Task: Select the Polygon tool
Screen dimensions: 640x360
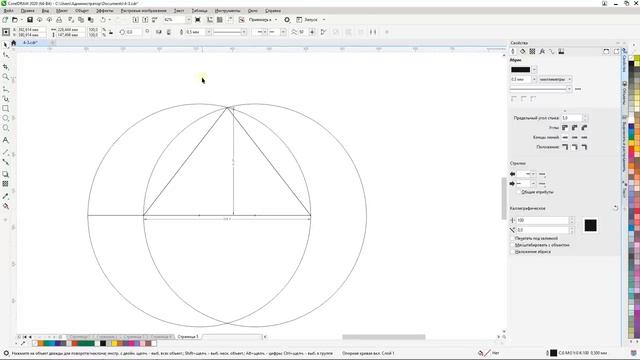Action: 6,128
